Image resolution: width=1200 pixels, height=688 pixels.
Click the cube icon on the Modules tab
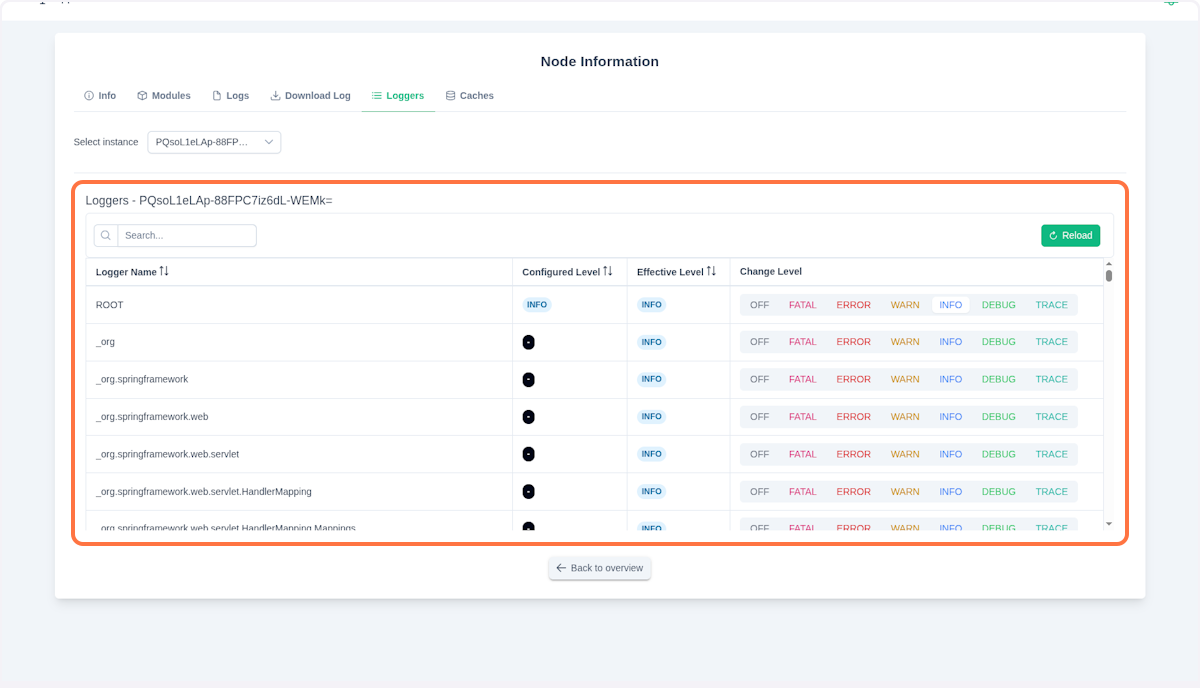point(141,95)
